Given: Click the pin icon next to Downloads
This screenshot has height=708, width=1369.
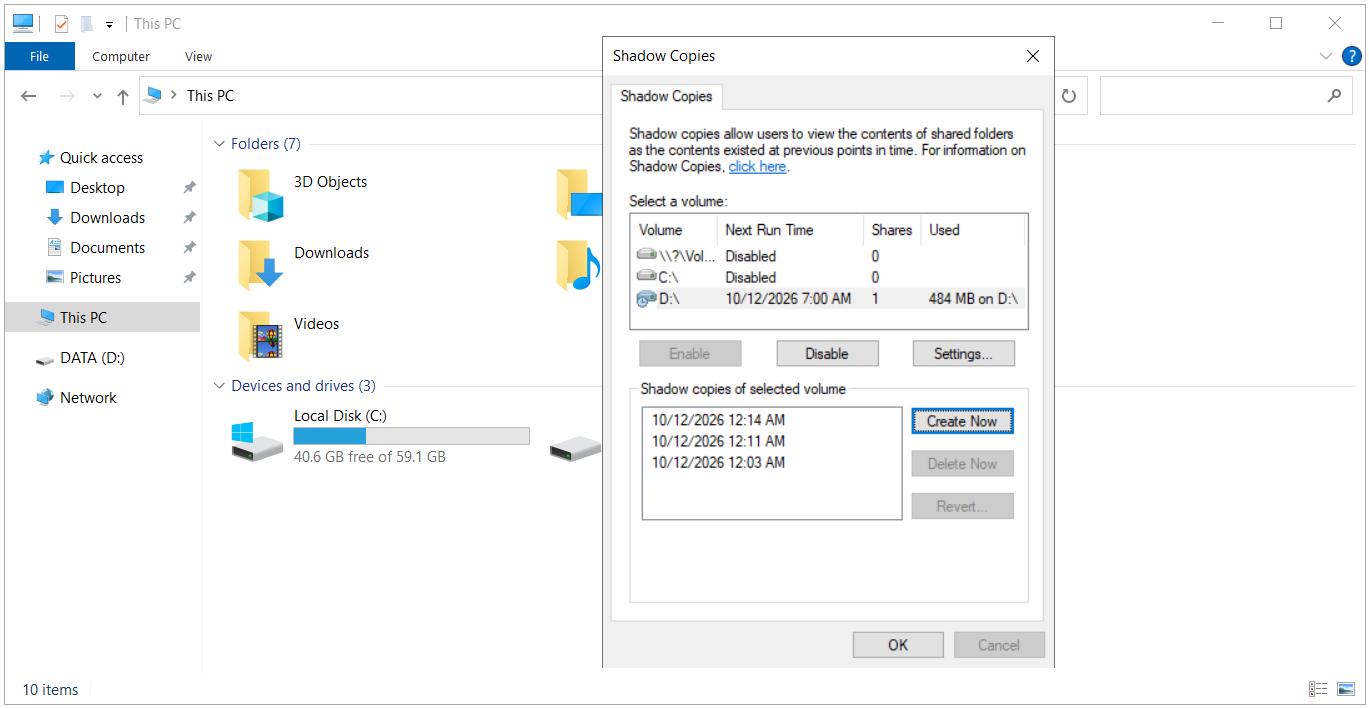Looking at the screenshot, I should [189, 218].
